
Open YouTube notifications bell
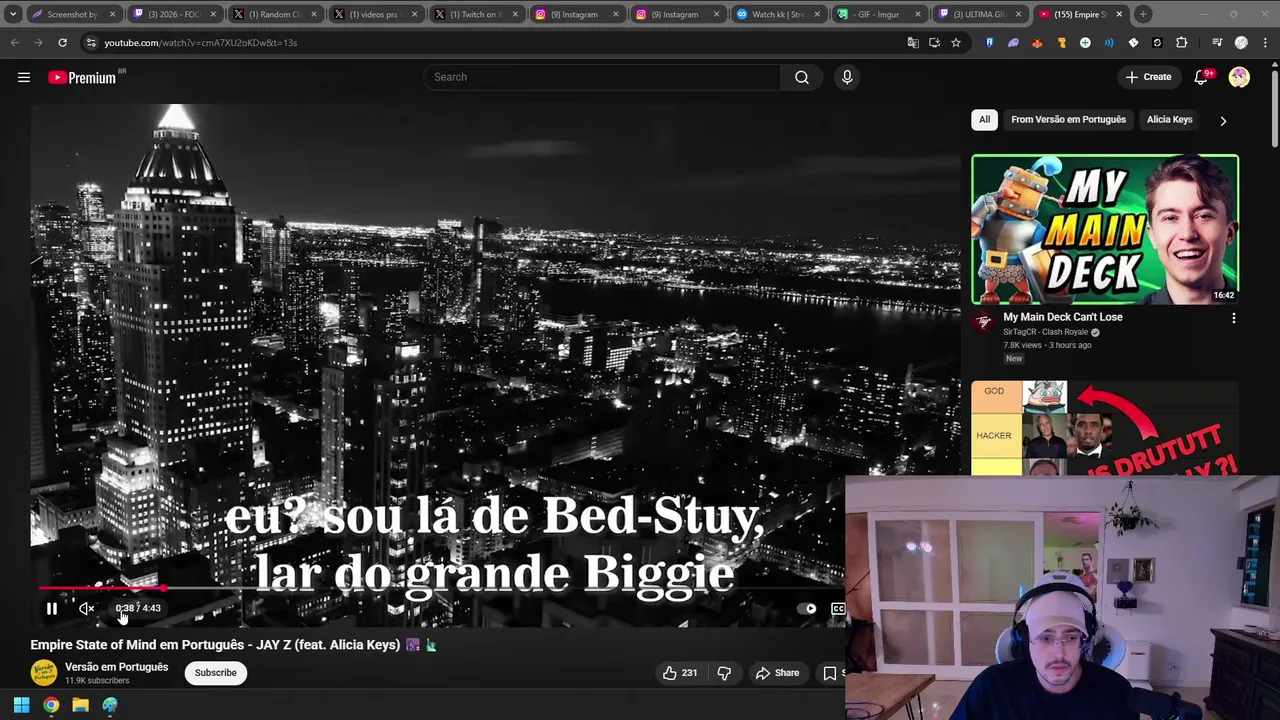1203,77
